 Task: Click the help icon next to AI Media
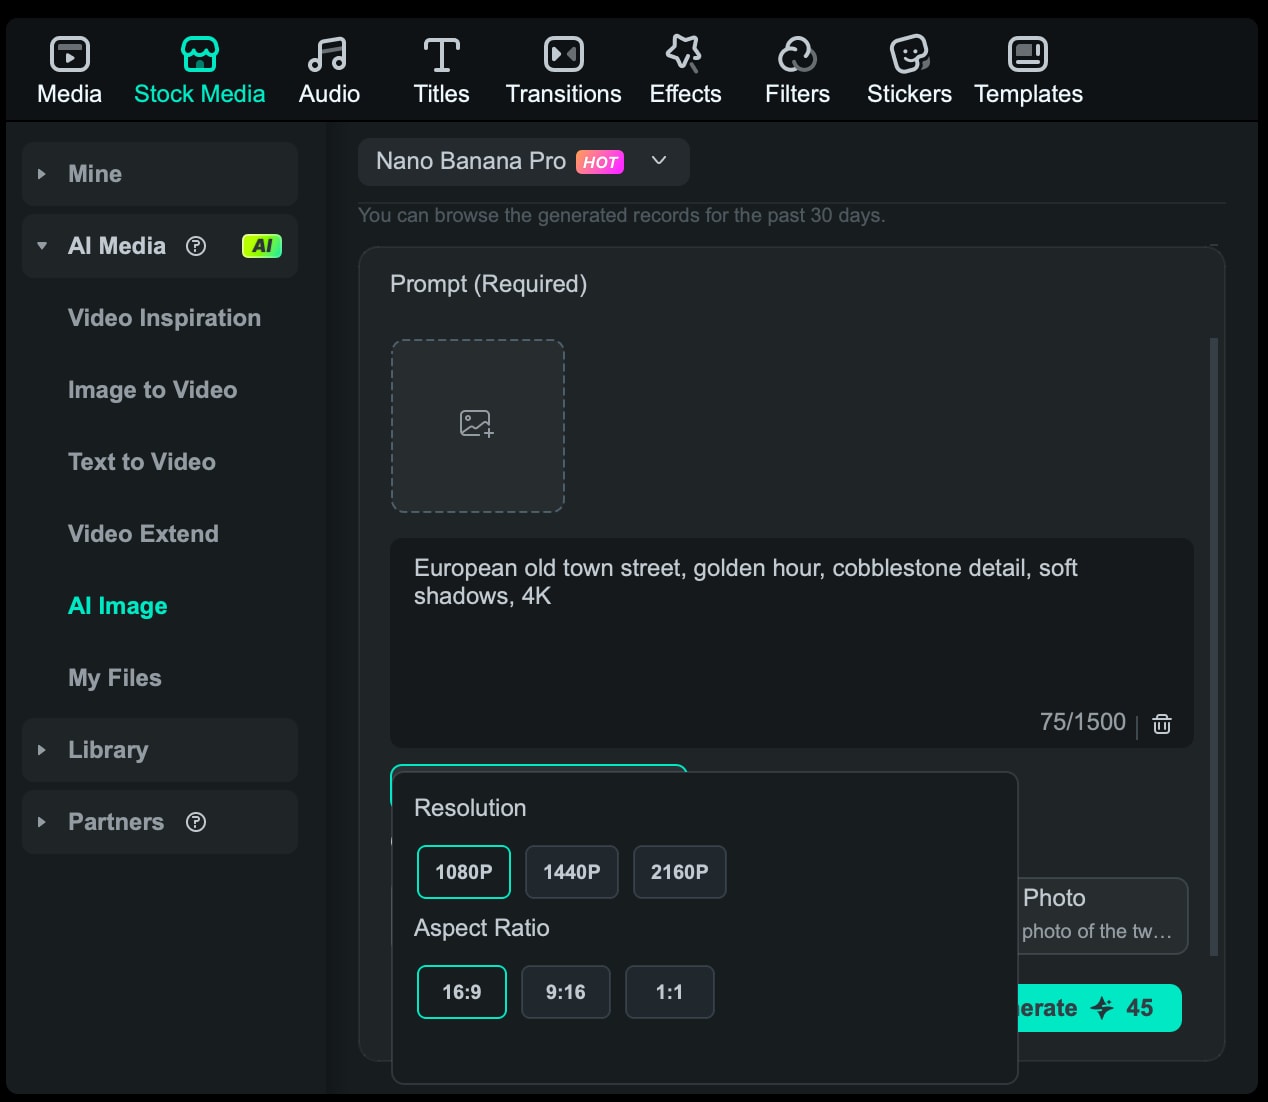196,246
